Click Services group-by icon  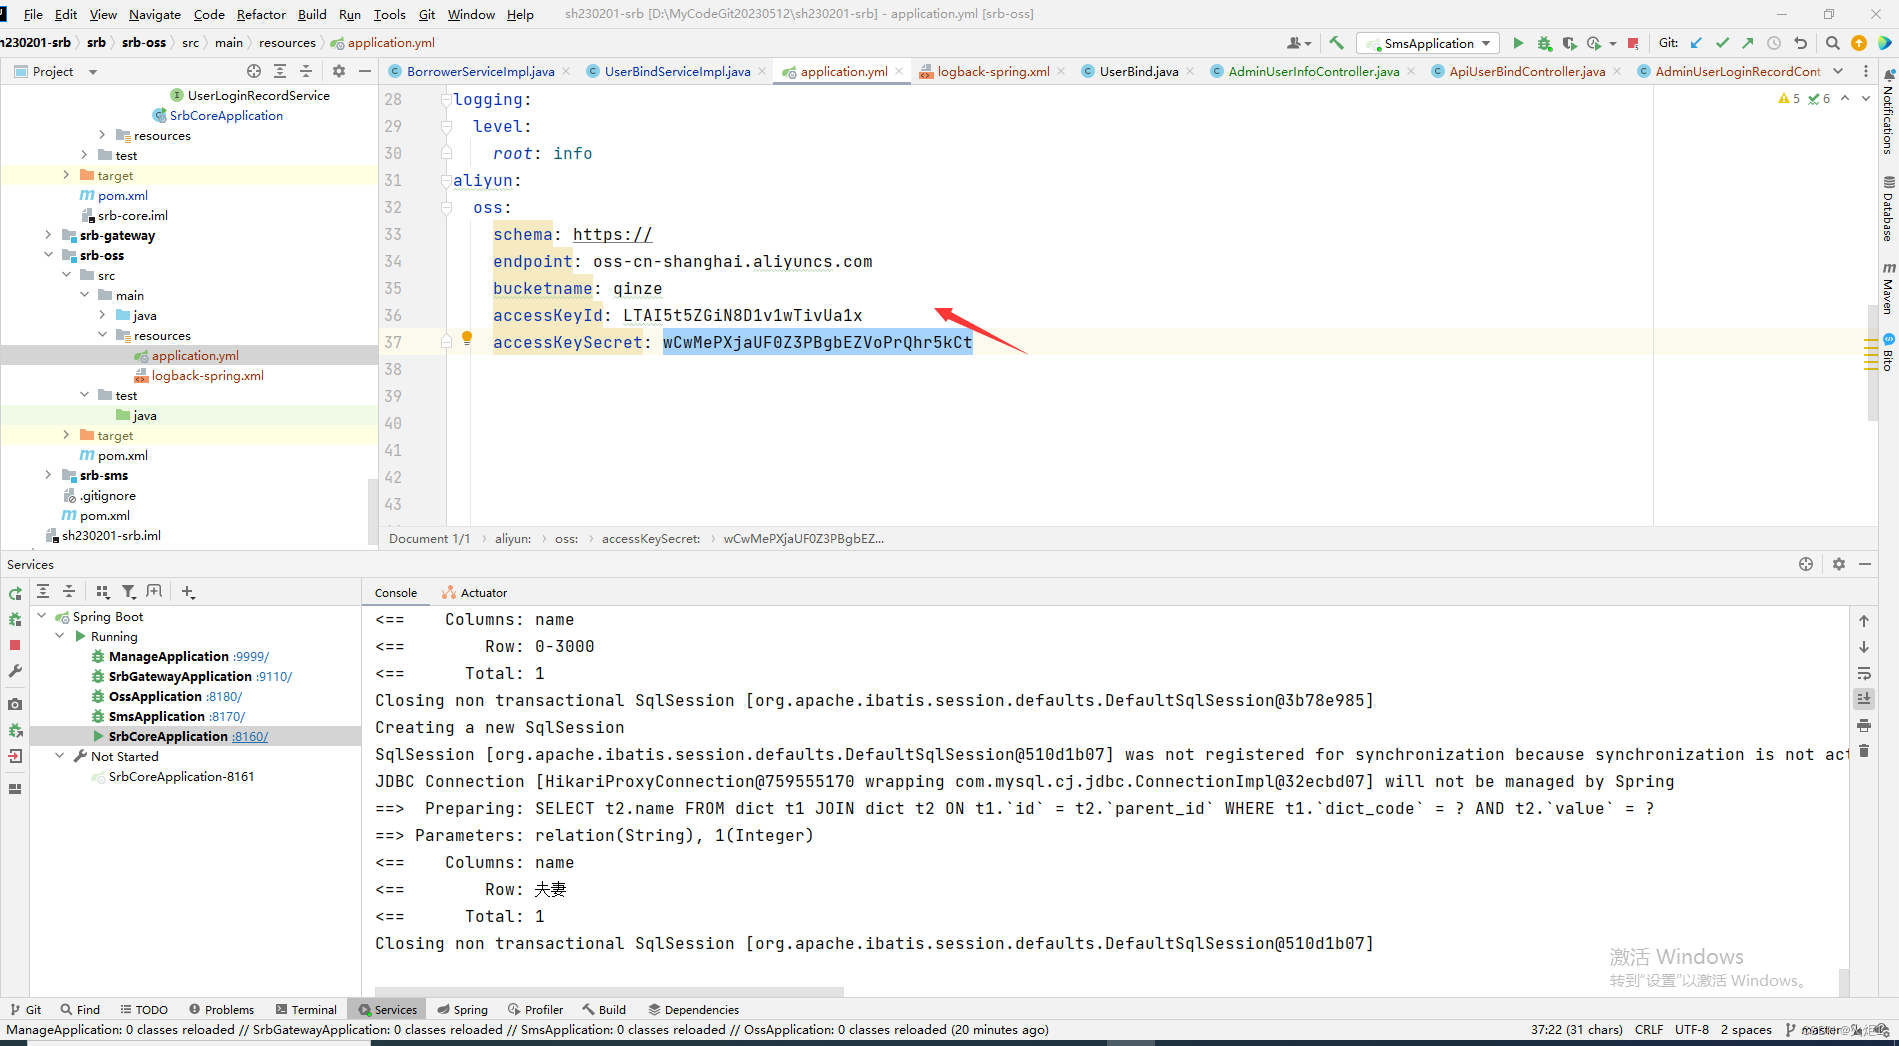(x=102, y=592)
